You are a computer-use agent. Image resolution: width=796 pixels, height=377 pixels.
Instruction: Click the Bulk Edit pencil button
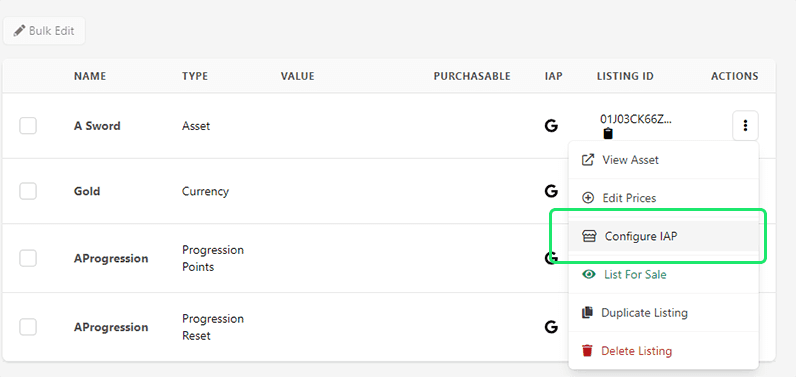[x=44, y=31]
